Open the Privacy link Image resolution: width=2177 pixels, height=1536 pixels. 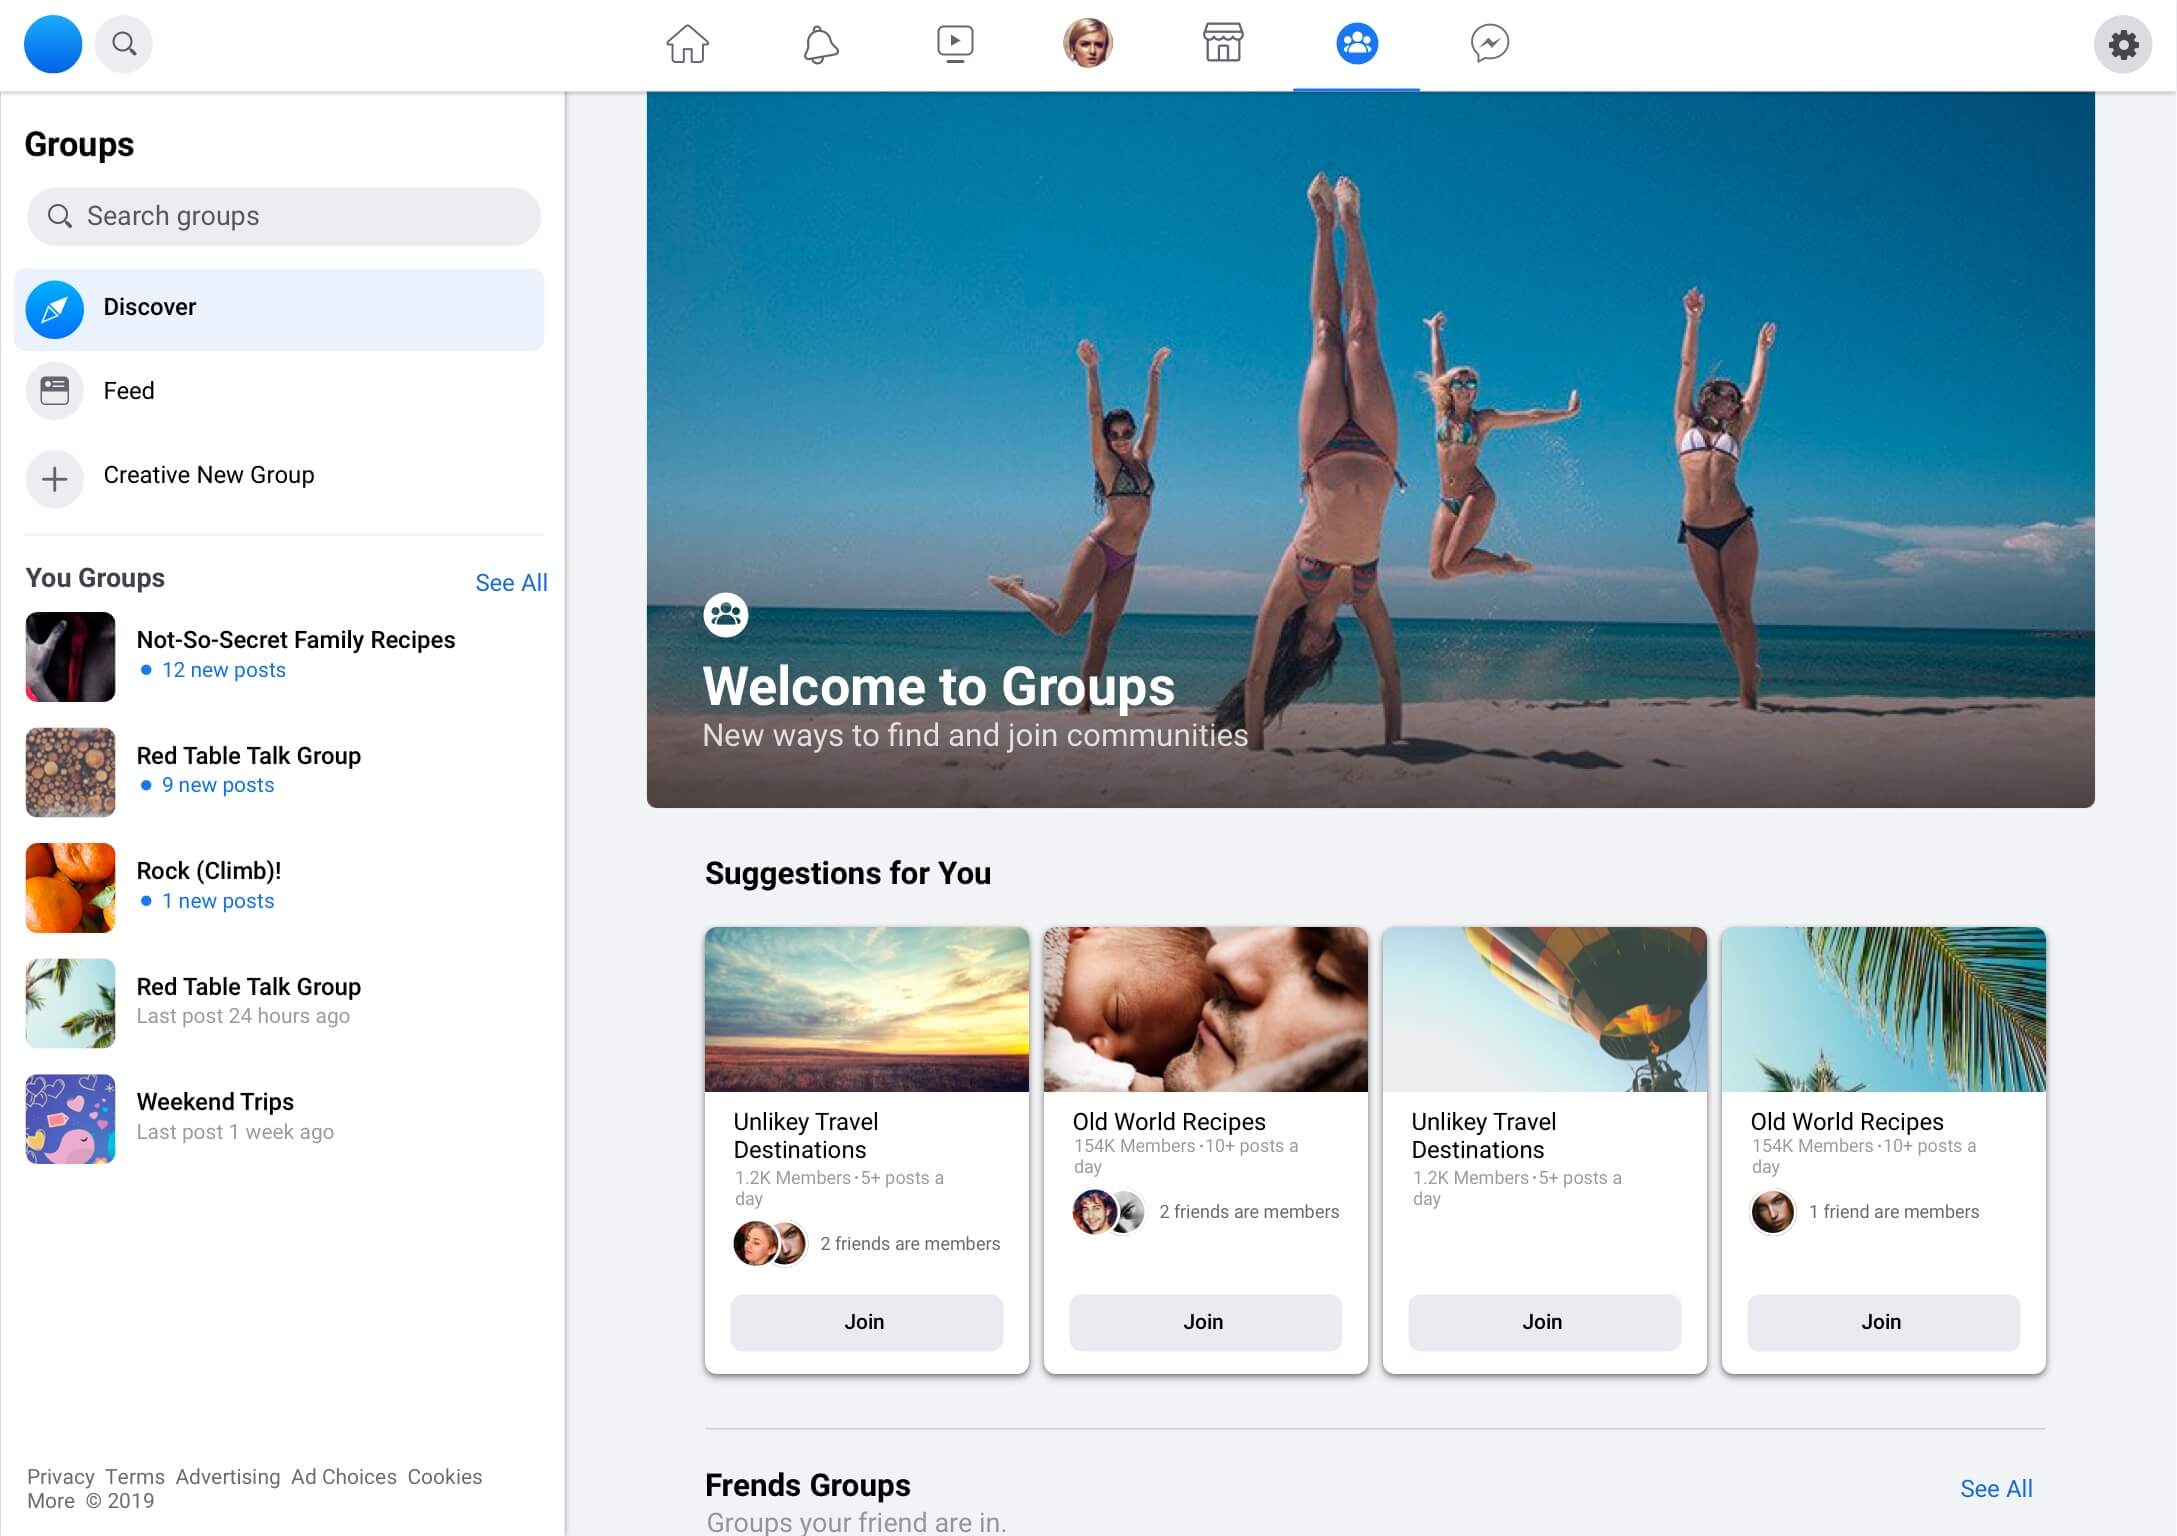pos(60,1476)
